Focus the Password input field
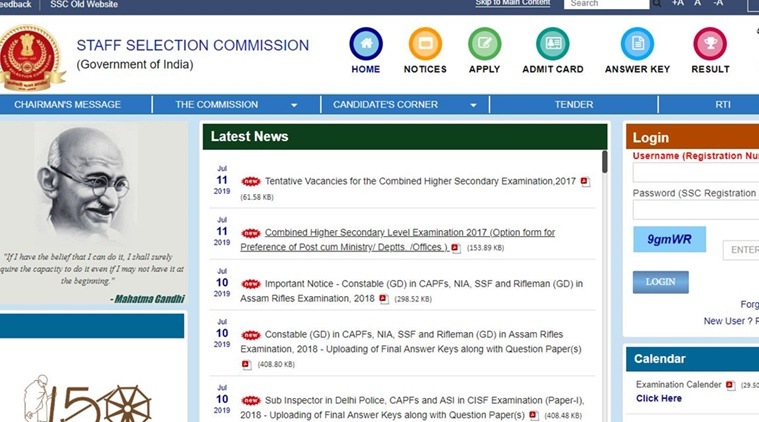 [x=696, y=210]
